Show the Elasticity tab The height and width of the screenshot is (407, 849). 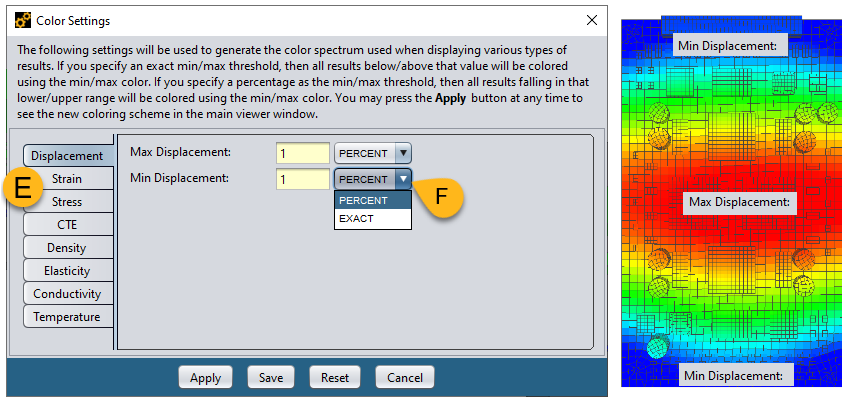coord(67,271)
